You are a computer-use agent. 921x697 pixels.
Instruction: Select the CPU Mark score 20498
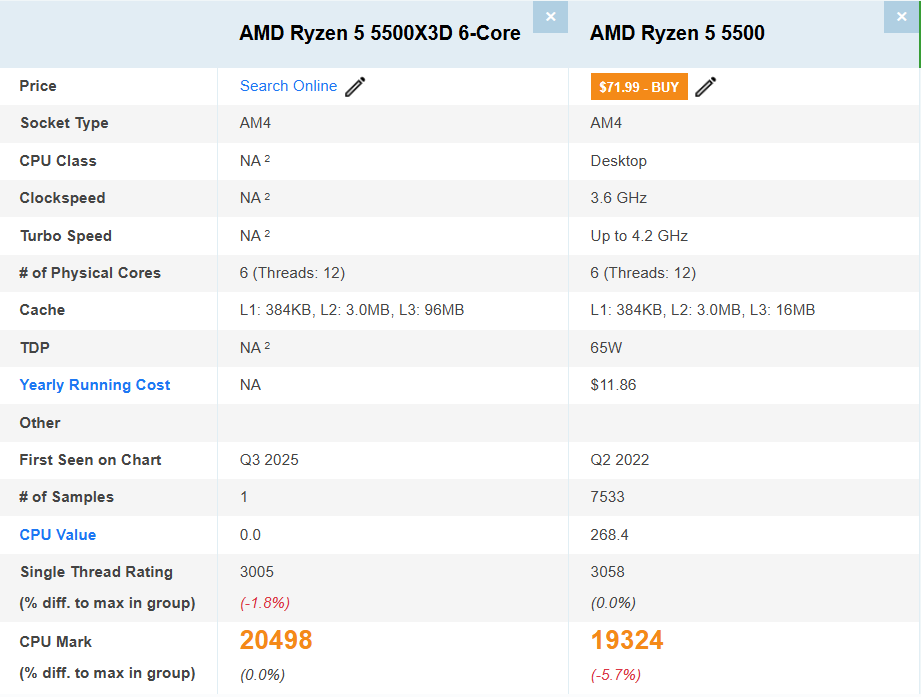[x=275, y=640]
